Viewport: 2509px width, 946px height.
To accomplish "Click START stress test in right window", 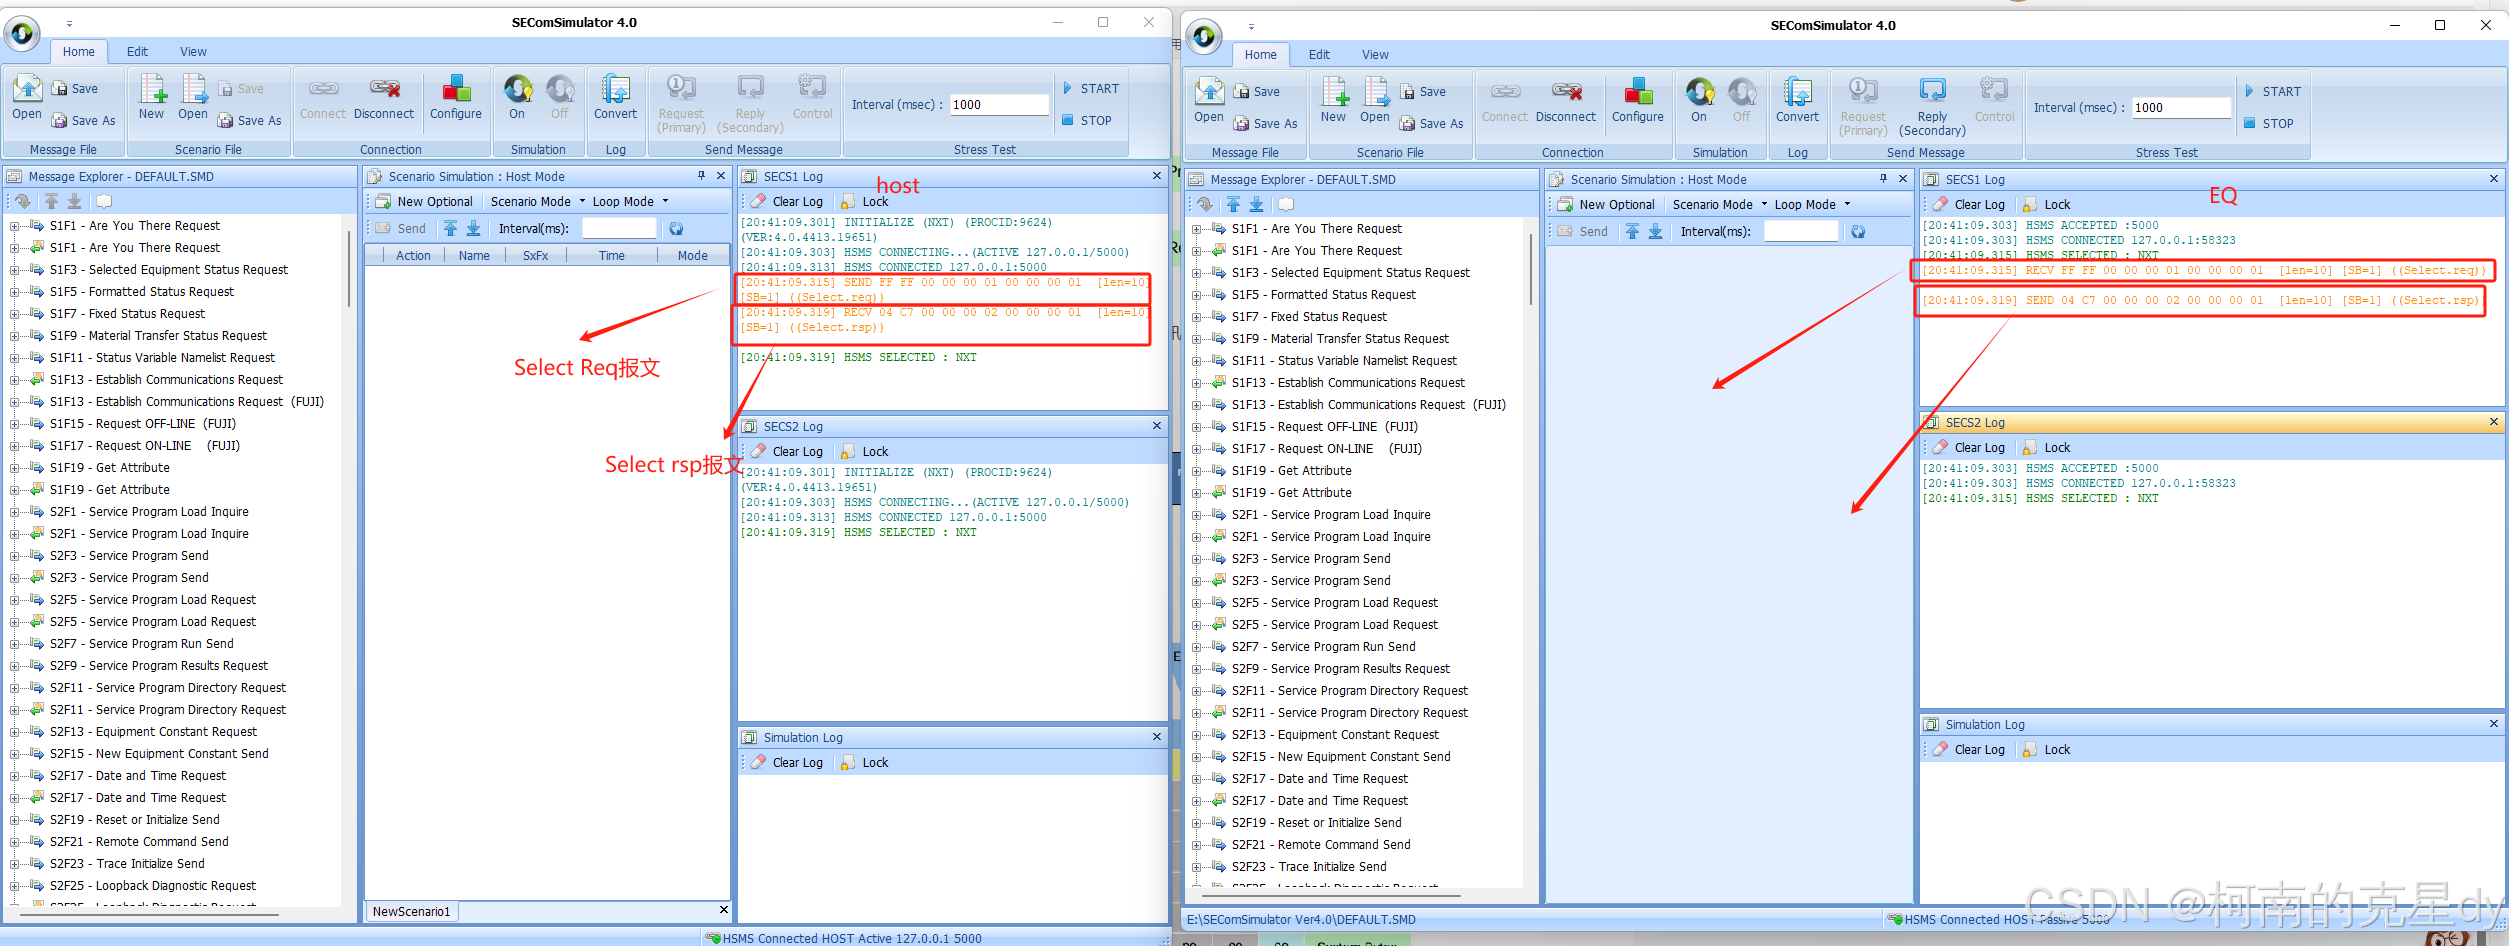I will (2272, 91).
